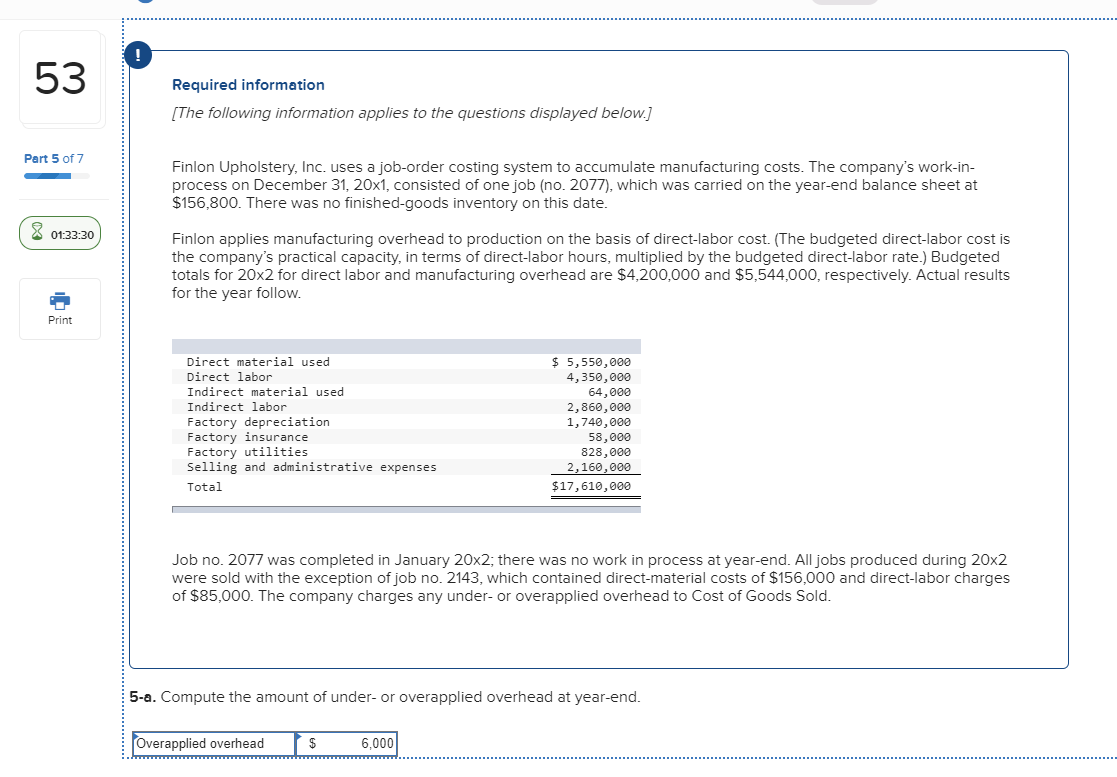Click the Required information link text
This screenshot has width=1117, height=777.
247,85
